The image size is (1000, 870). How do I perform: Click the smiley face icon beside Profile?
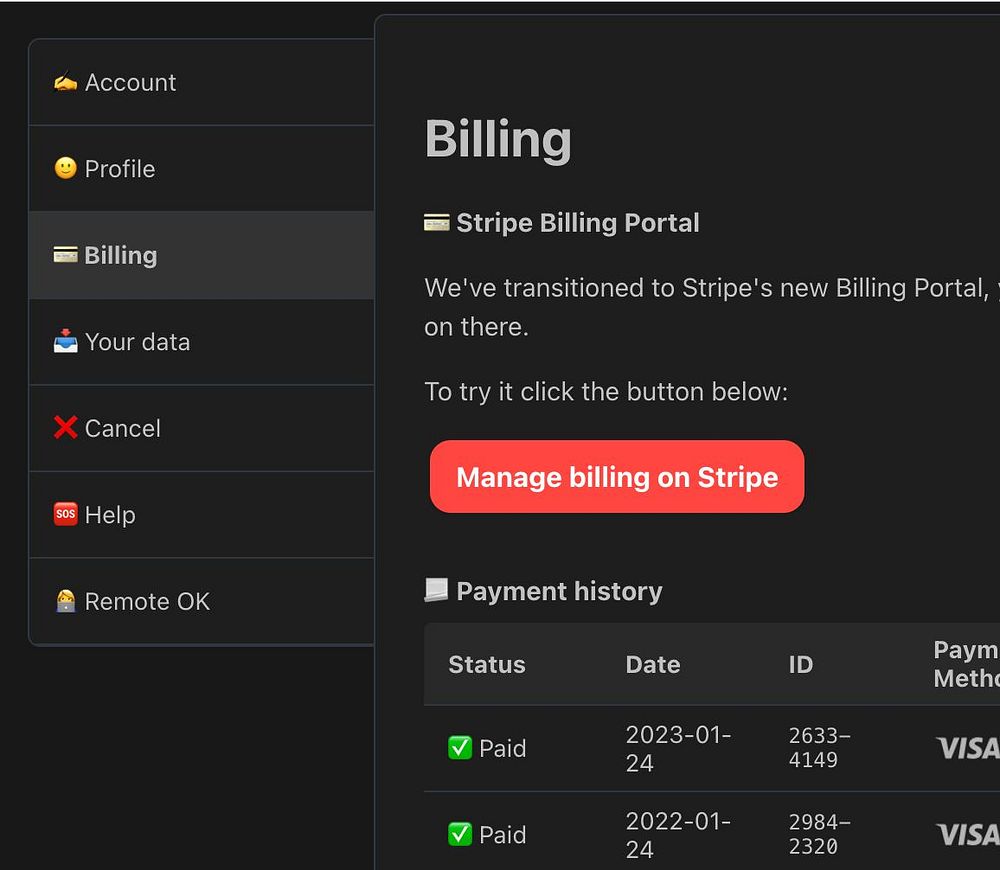[65, 168]
